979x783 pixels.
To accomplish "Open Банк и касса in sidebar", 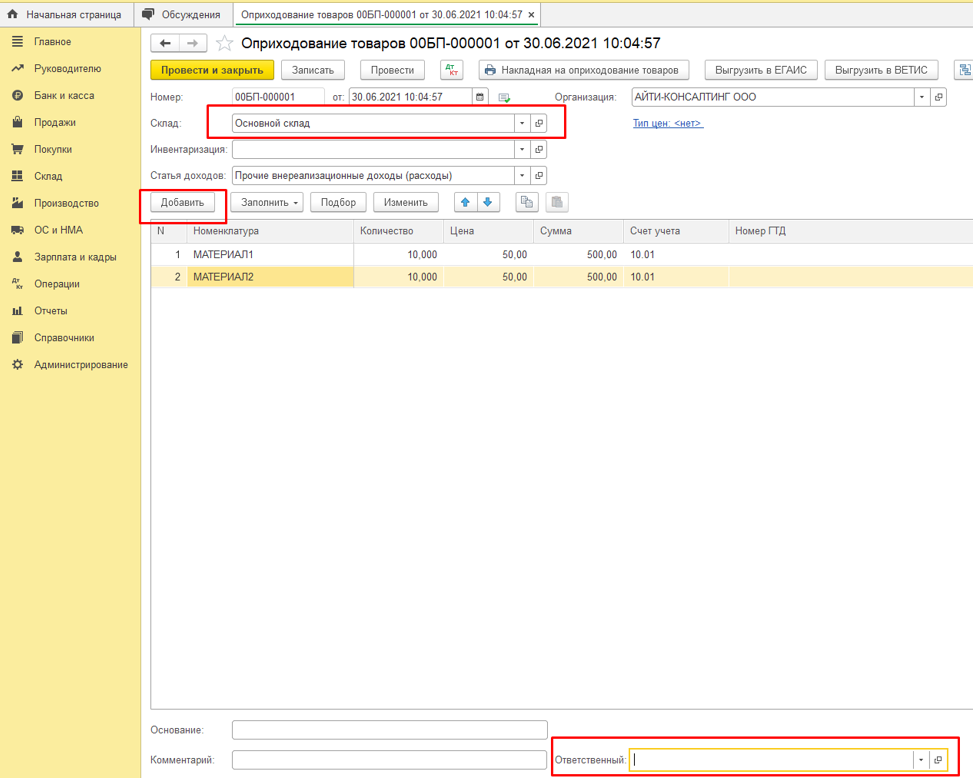I will (66, 95).
